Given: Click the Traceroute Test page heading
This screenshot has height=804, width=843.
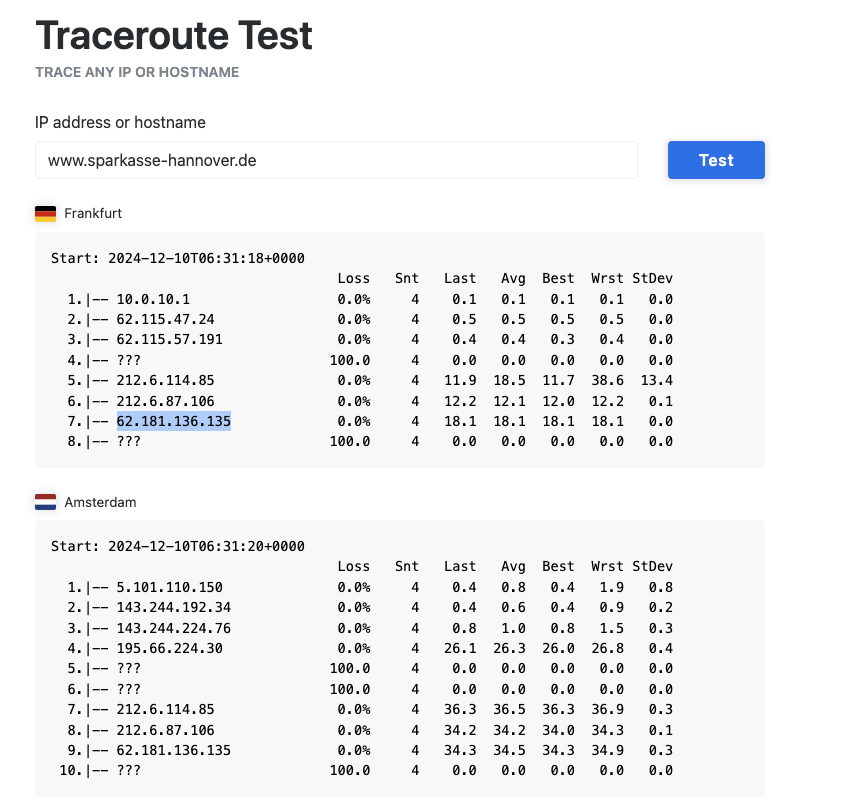Looking at the screenshot, I should coord(174,35).
